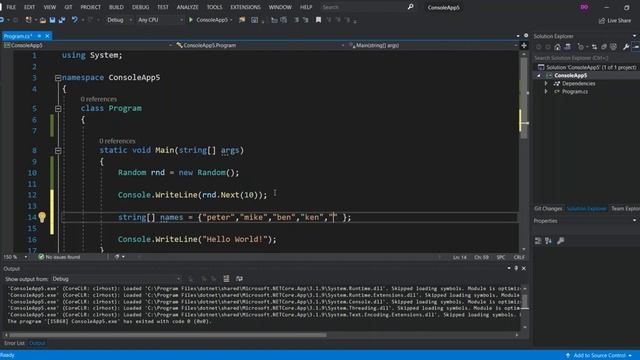Click Search Solution Explorer input field

tap(586, 58)
